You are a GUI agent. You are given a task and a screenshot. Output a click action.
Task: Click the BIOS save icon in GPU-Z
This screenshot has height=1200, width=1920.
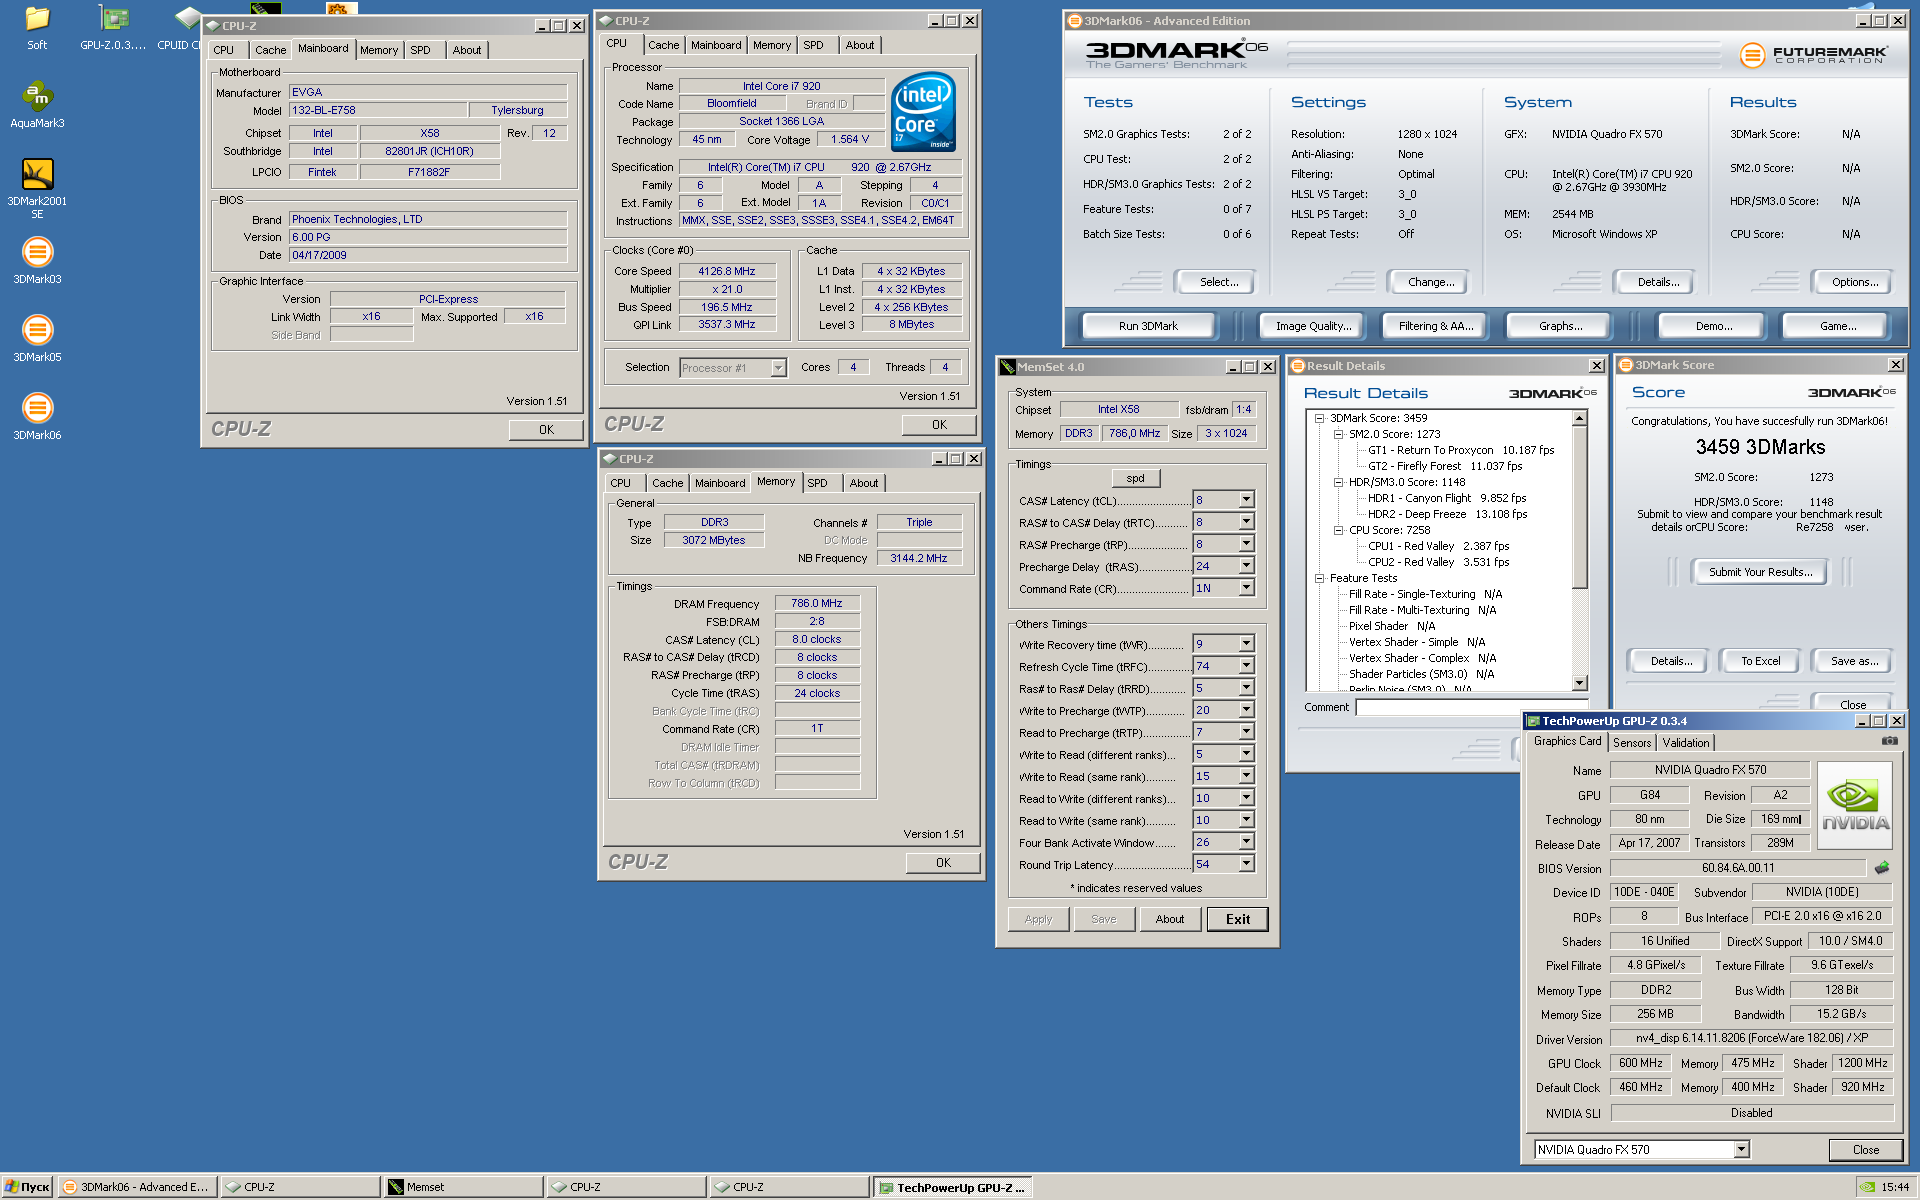[x=1882, y=868]
